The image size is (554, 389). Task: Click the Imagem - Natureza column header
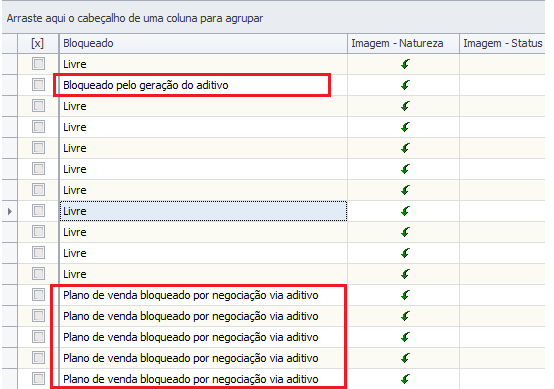(x=403, y=43)
